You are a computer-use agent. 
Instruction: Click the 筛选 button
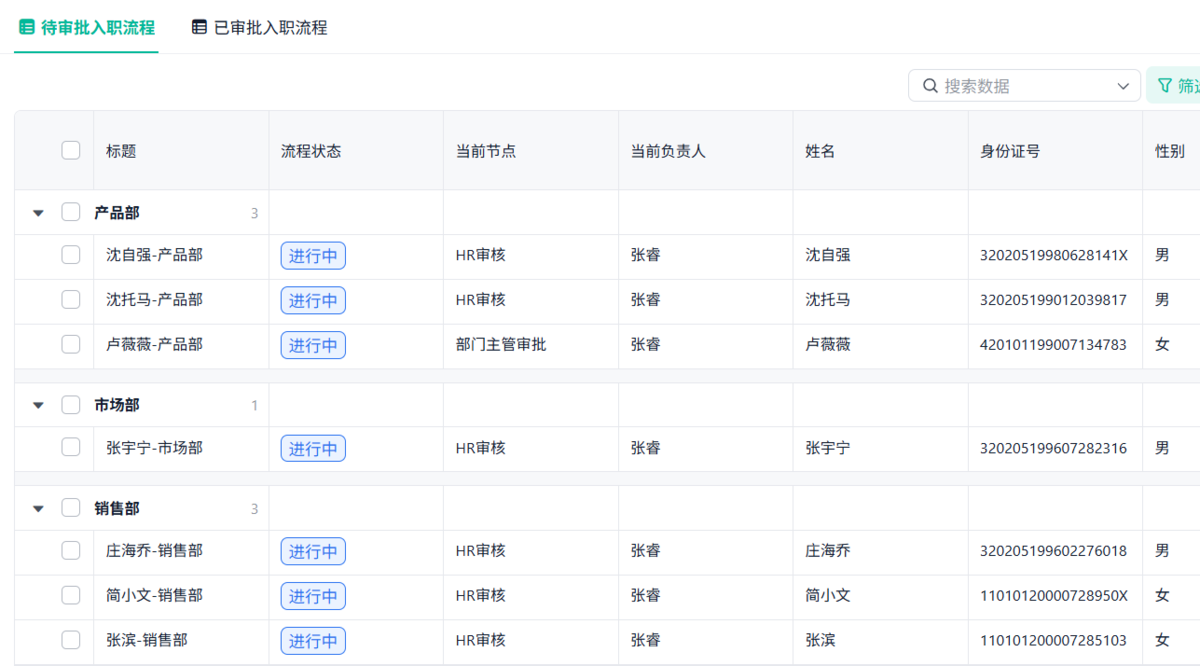pyautogui.click(x=1178, y=86)
